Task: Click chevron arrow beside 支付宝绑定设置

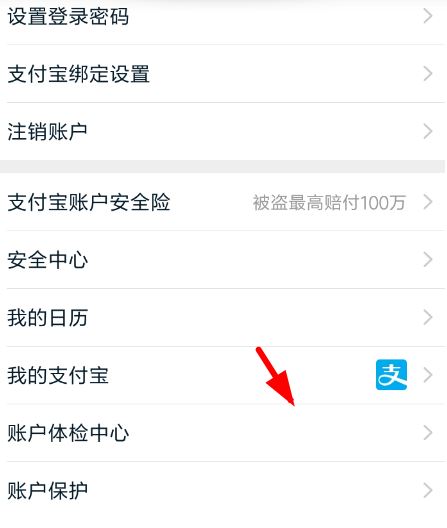Action: click(x=428, y=74)
